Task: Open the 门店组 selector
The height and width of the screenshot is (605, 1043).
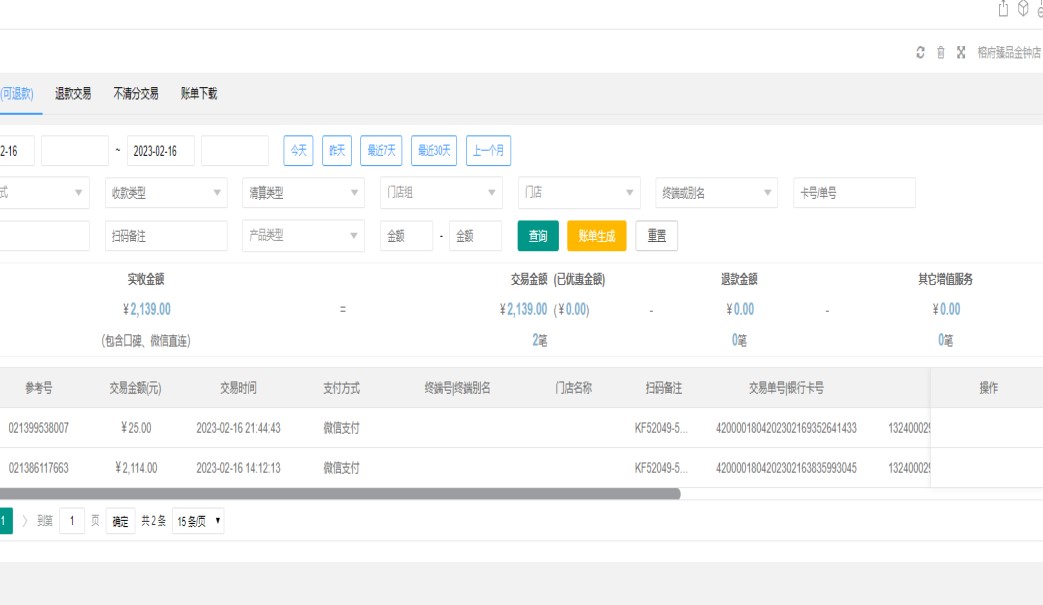Action: tap(440, 193)
